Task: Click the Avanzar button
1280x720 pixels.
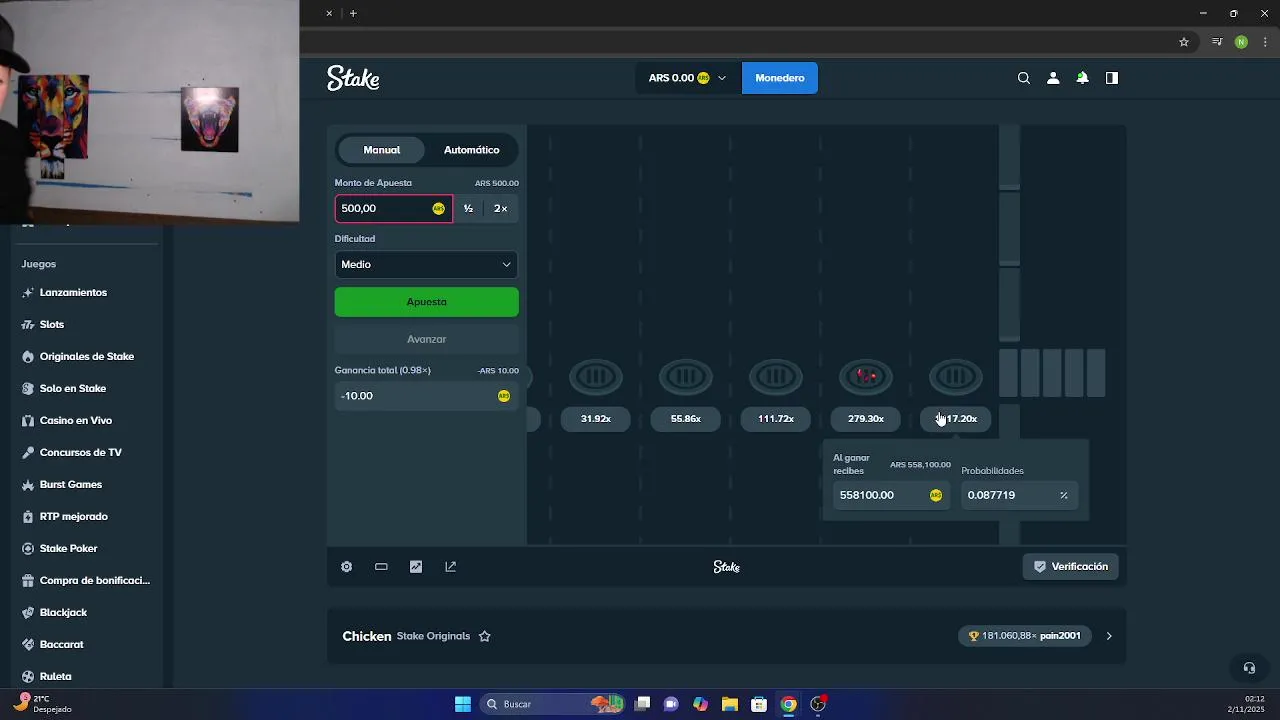Action: click(x=427, y=339)
